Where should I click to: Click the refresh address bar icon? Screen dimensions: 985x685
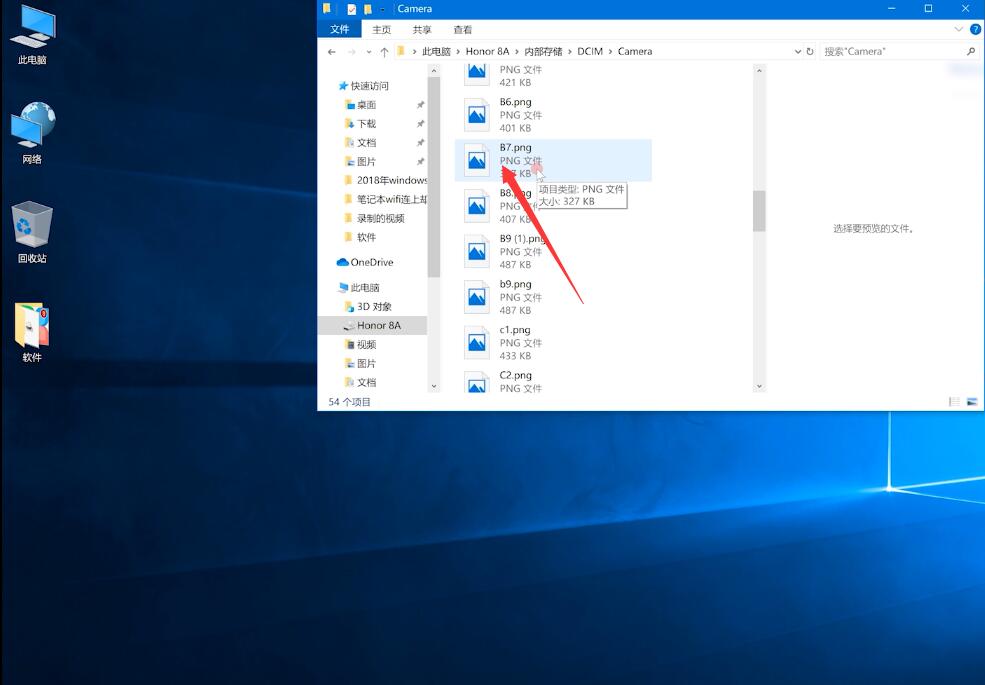tap(810, 52)
